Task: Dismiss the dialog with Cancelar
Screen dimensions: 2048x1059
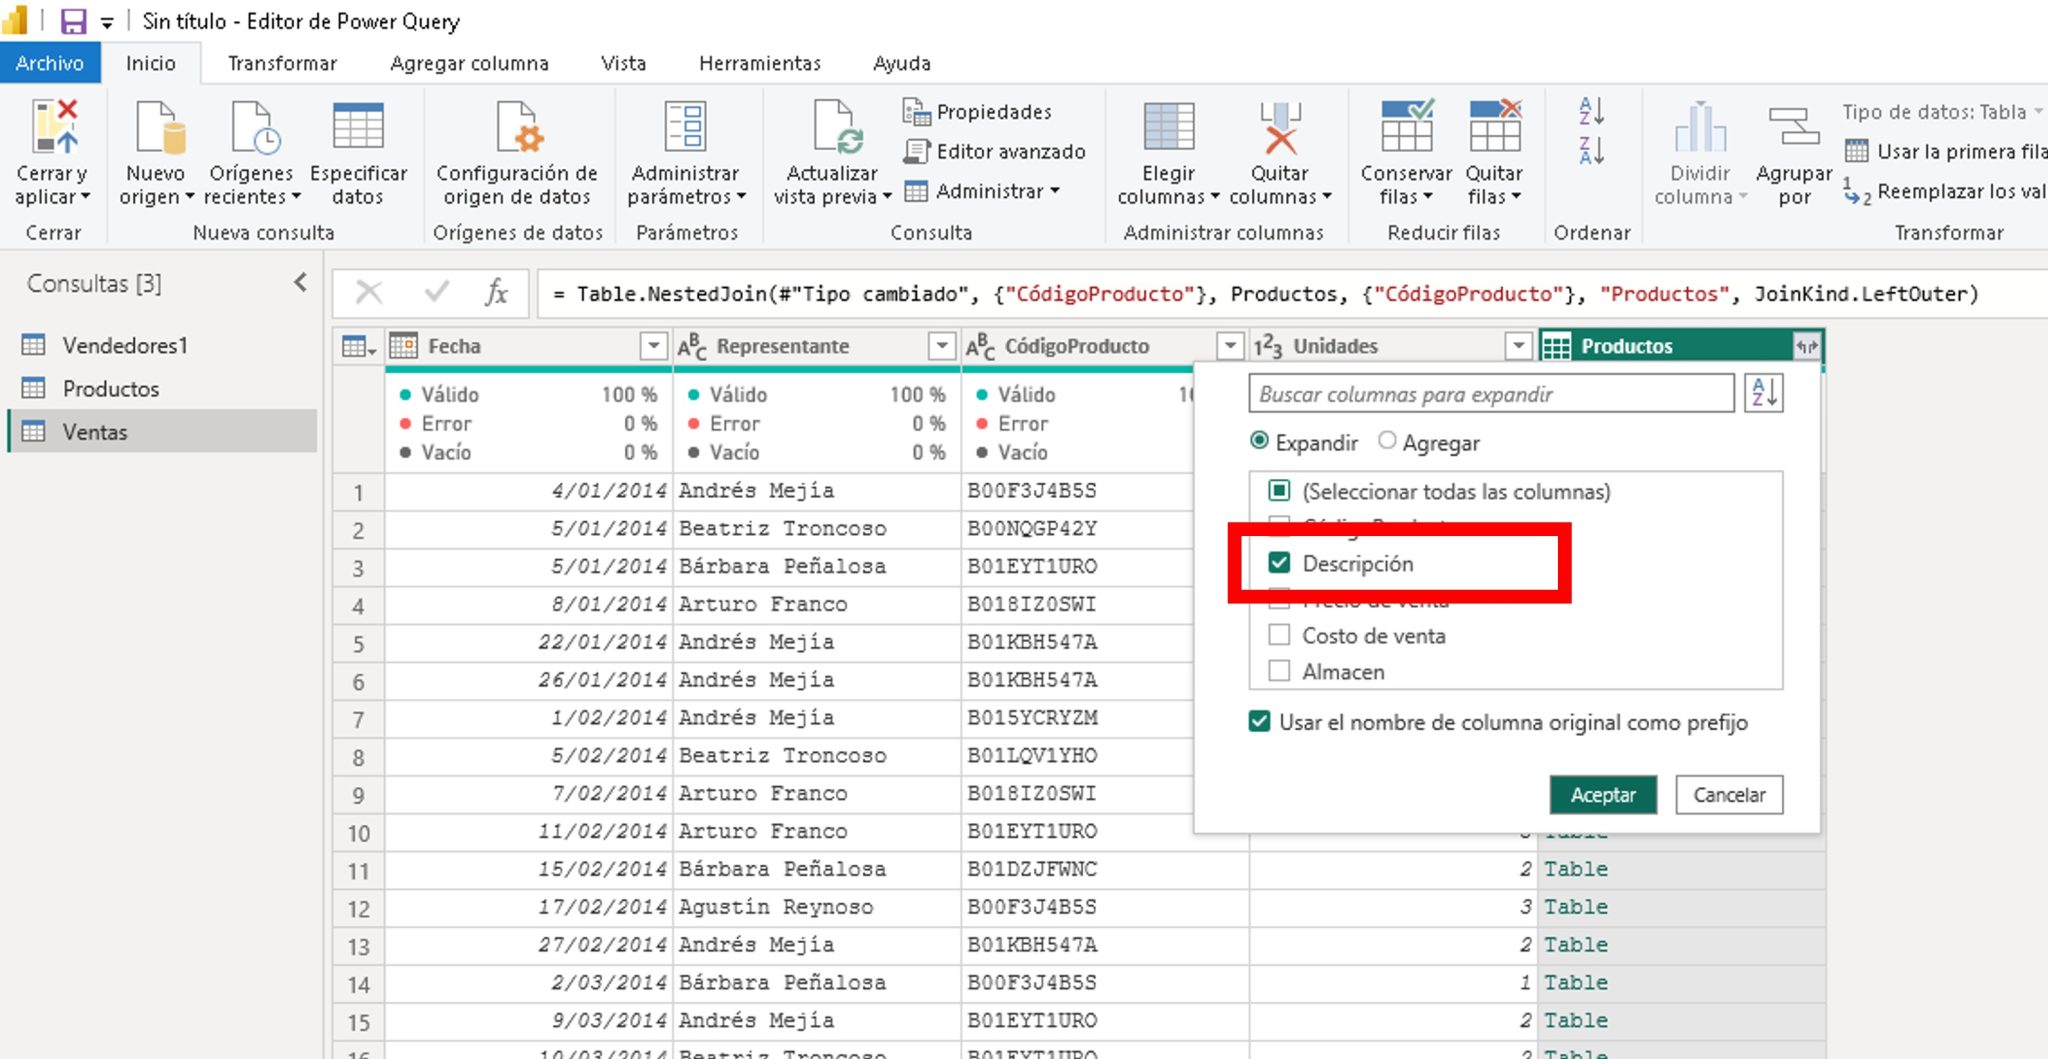Action: click(x=1729, y=795)
